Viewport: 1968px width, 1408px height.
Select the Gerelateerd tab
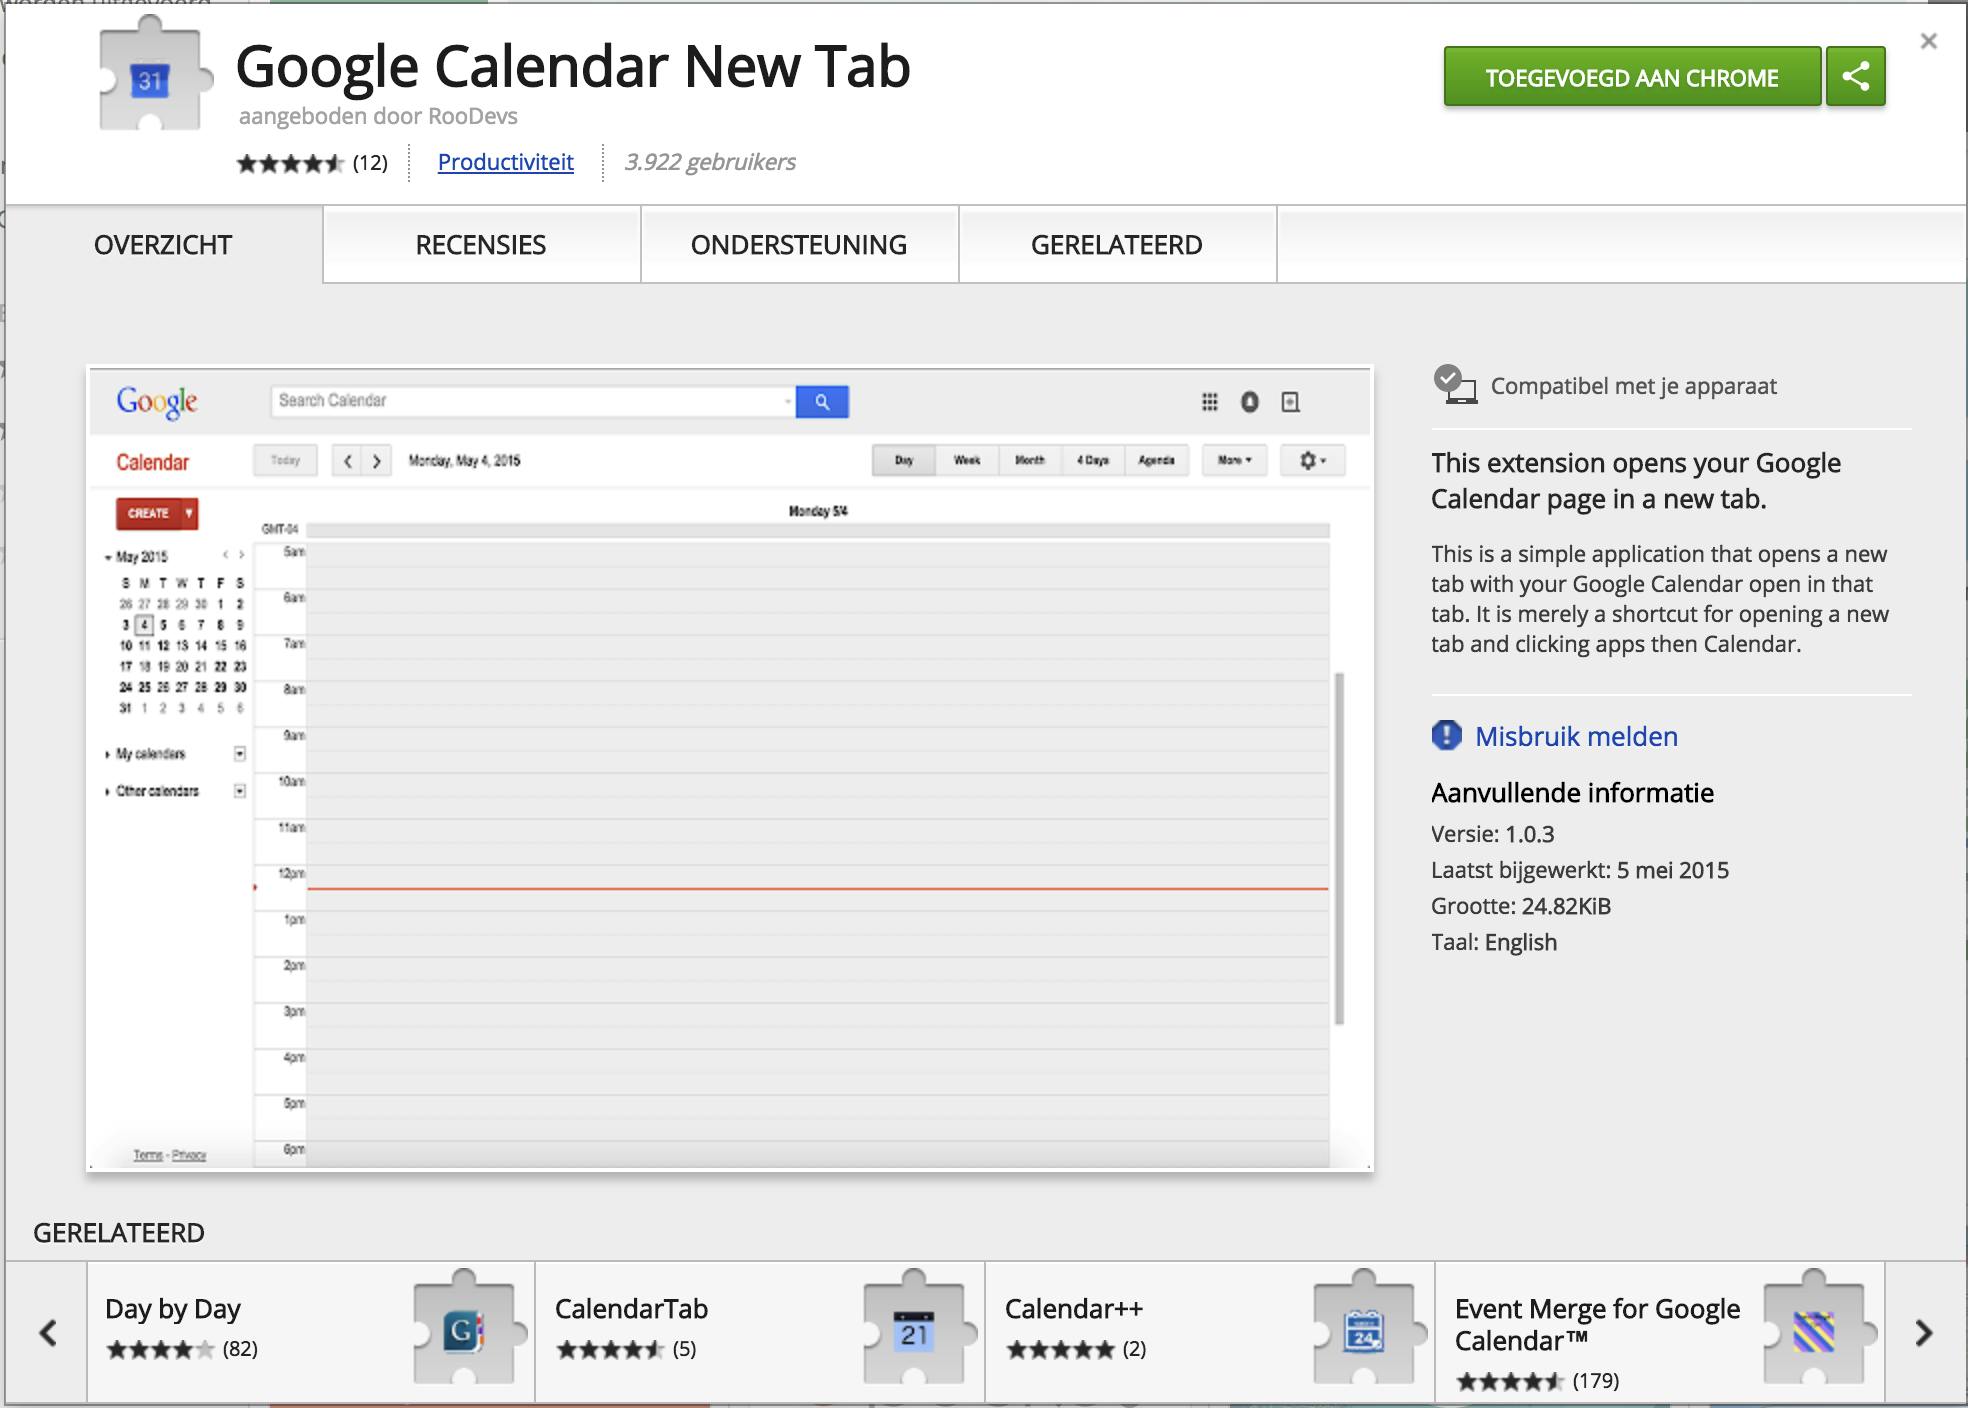tap(1117, 245)
